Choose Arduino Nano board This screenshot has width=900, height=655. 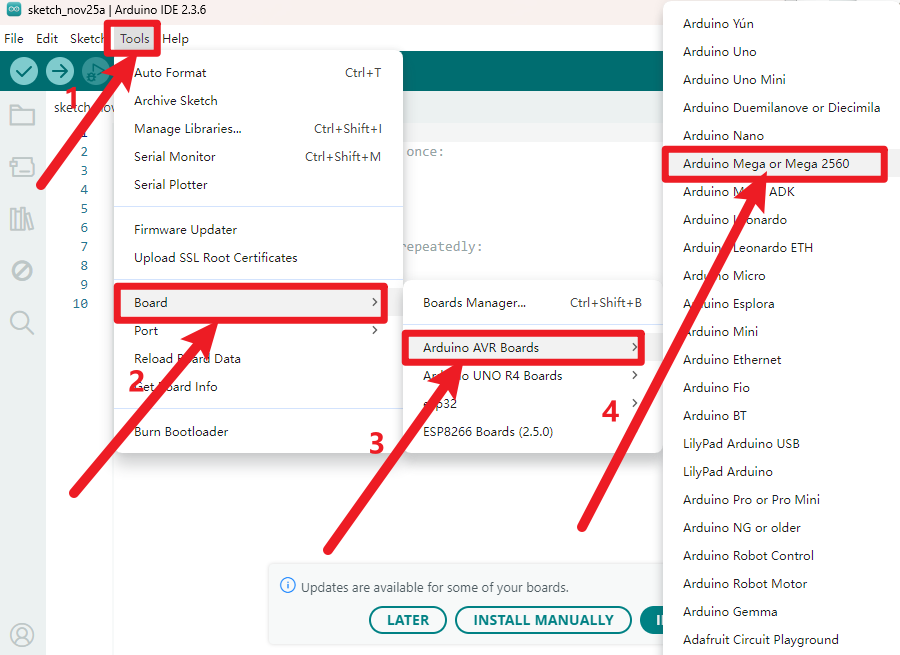coord(781,136)
